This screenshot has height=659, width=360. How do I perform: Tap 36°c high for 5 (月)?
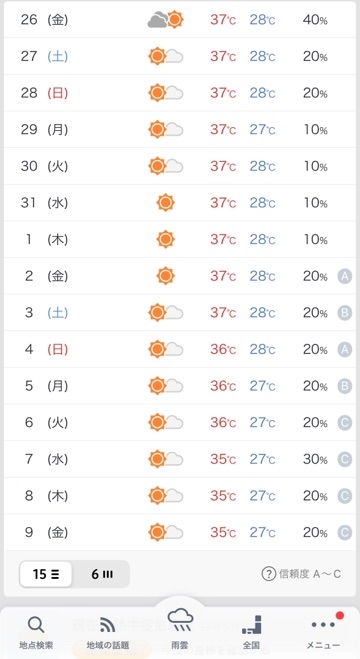[223, 386]
